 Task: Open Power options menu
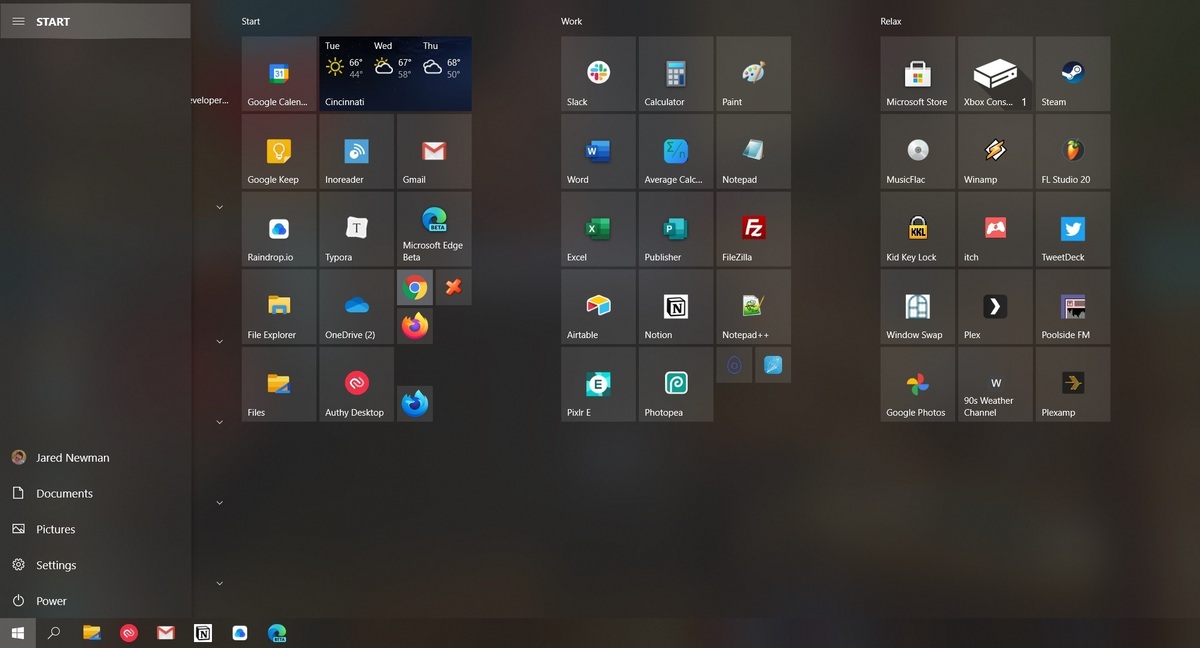pos(51,601)
